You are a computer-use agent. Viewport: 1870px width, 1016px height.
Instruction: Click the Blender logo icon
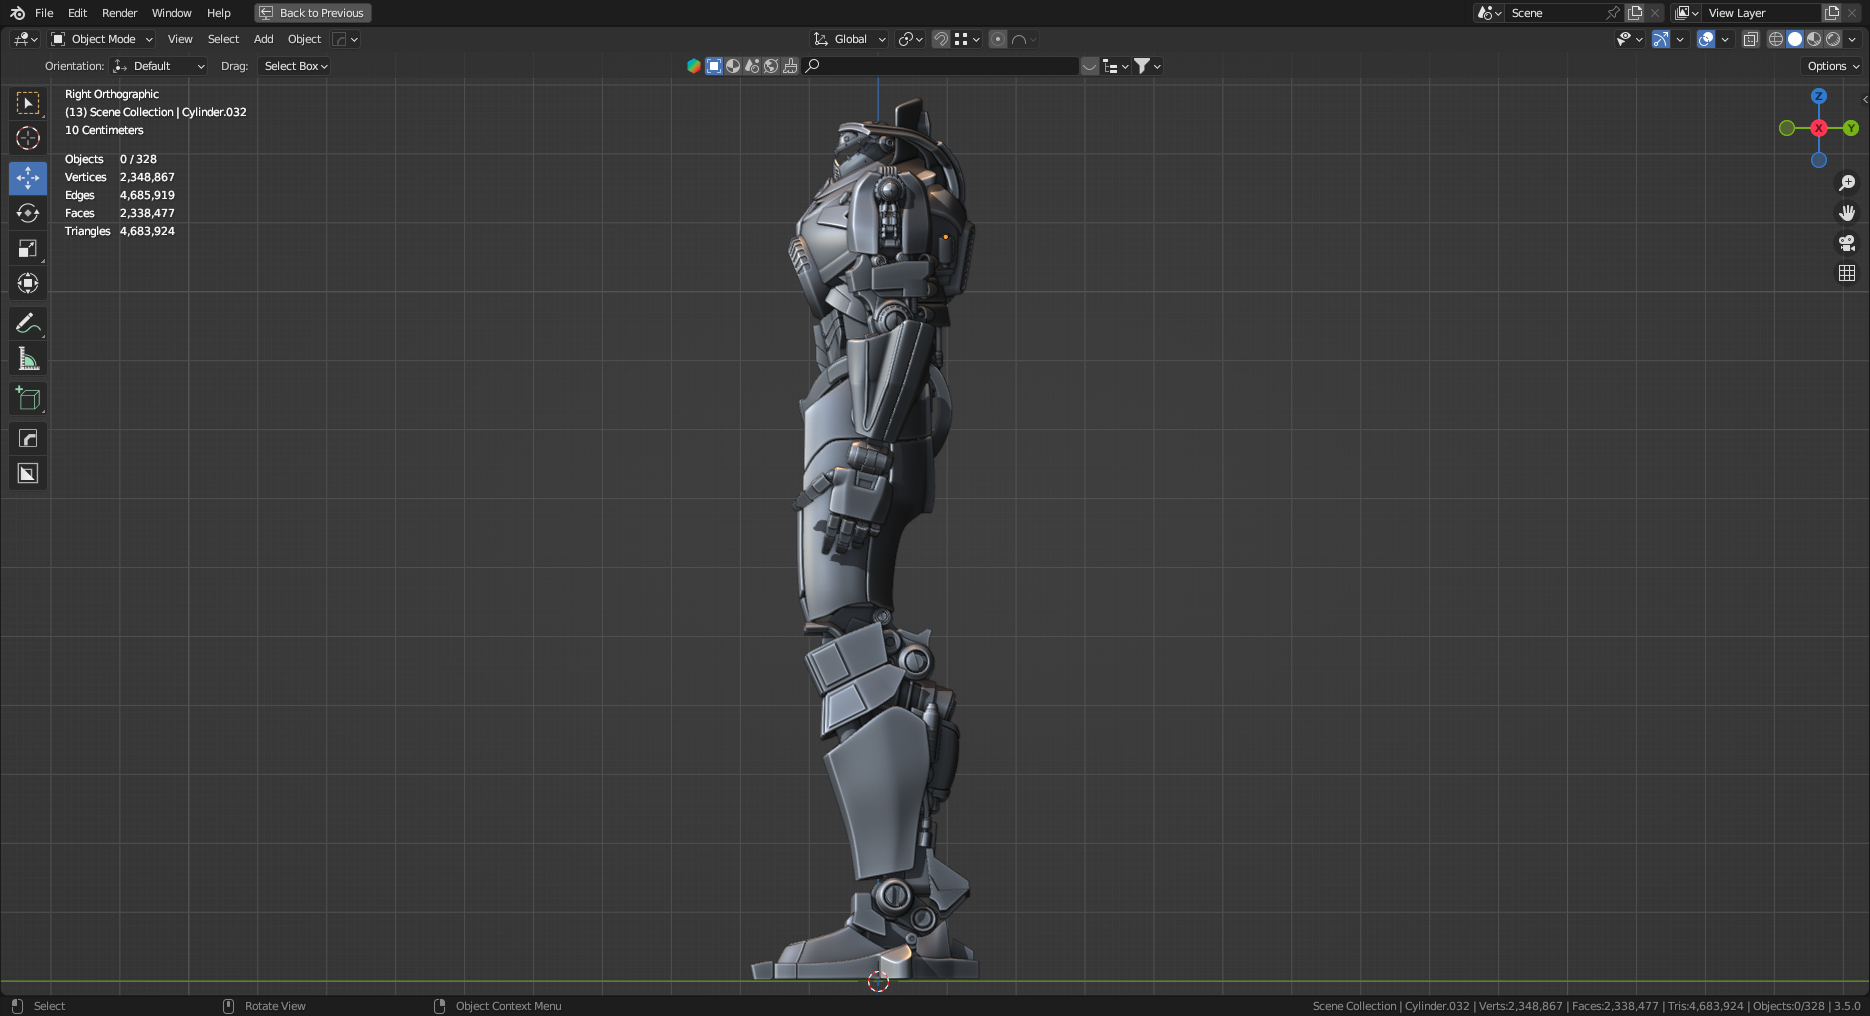(x=17, y=13)
